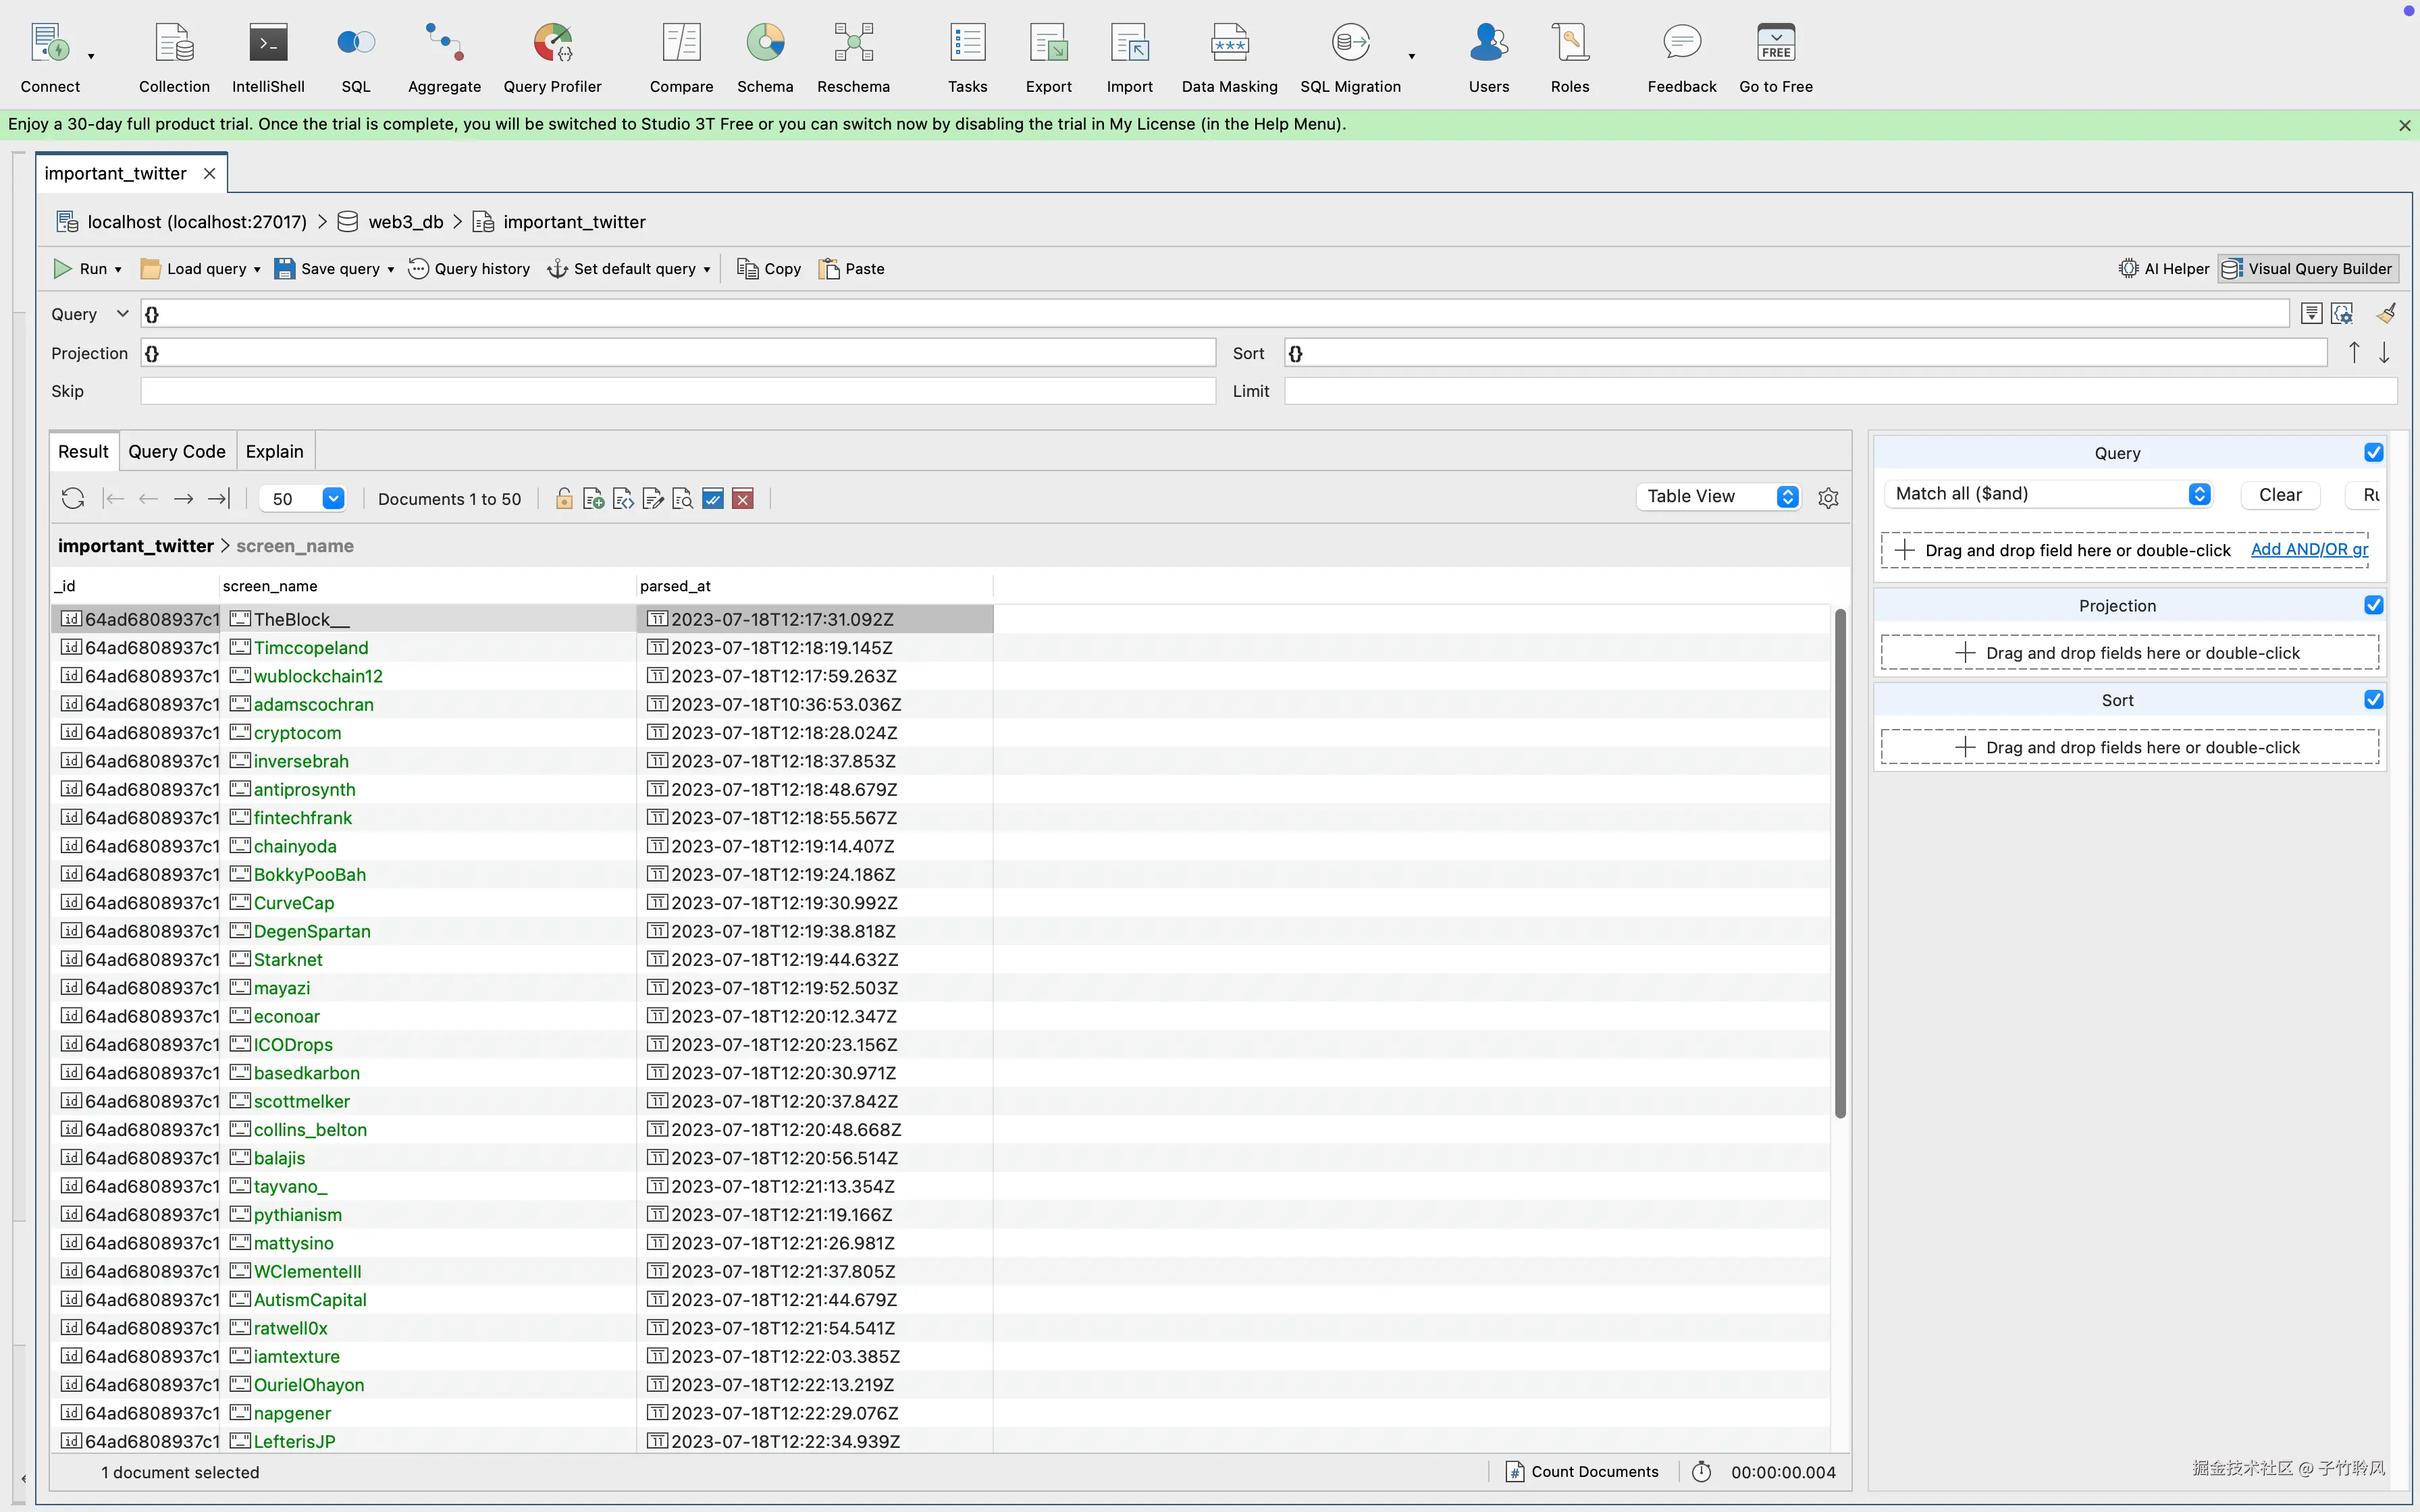Uncheck the Sort section checkbox in builder
This screenshot has width=2420, height=1512.
click(x=2373, y=699)
